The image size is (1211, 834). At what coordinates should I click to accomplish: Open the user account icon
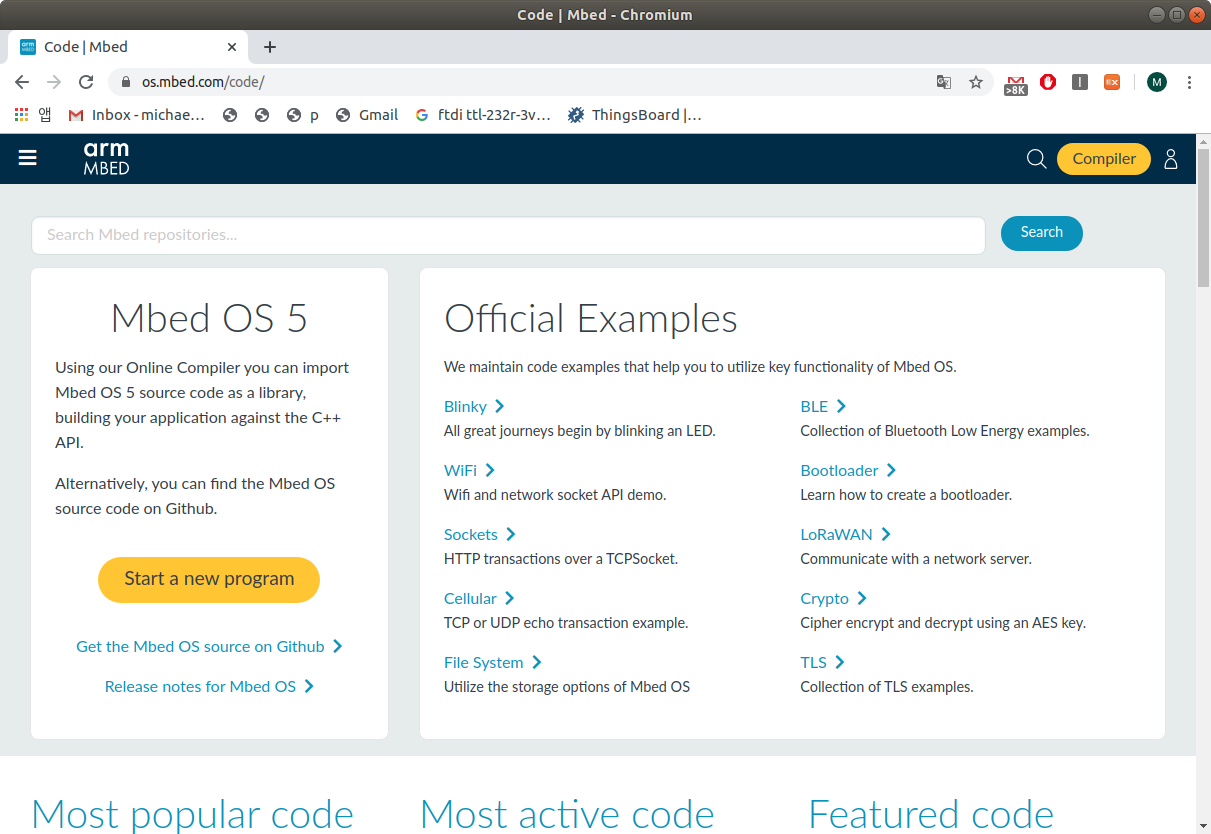pos(1171,159)
